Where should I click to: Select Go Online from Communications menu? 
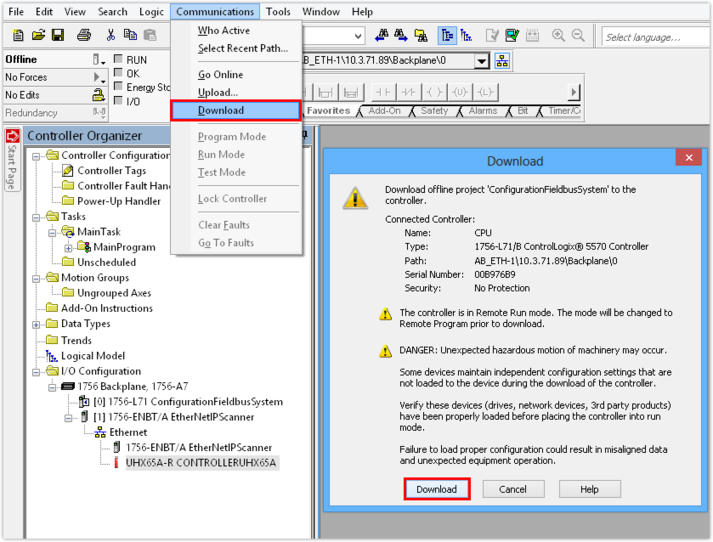coord(220,75)
